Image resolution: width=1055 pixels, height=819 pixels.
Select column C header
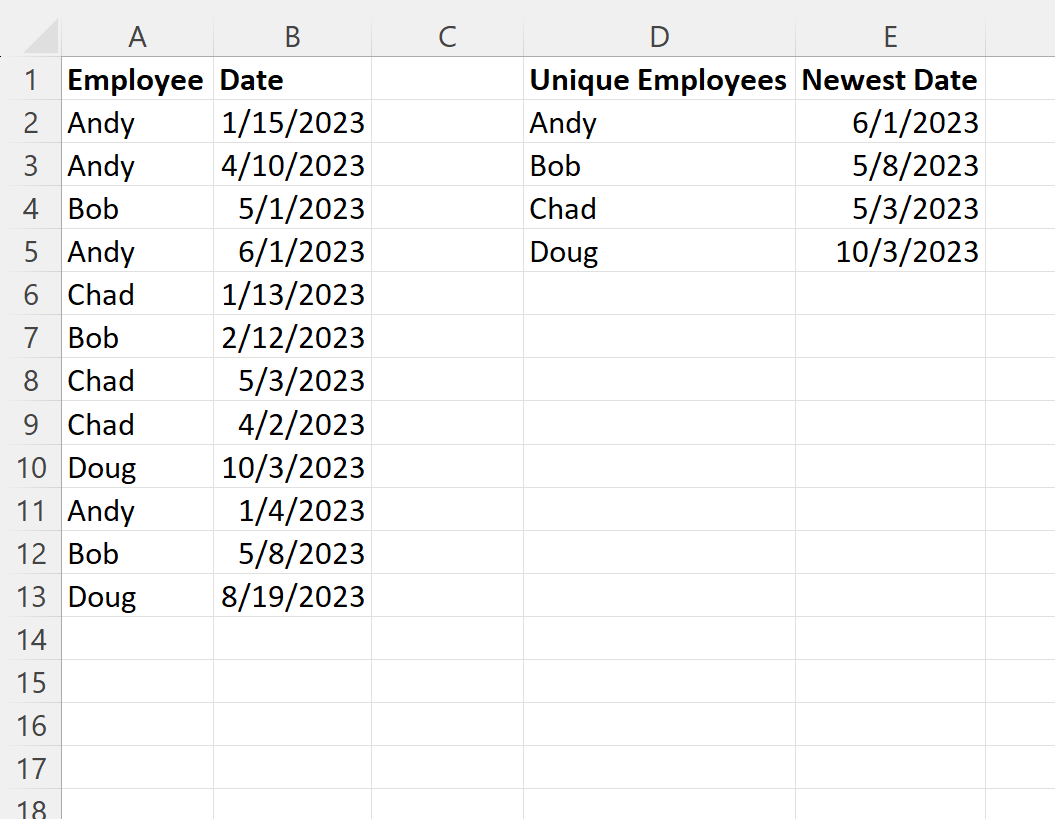447,37
